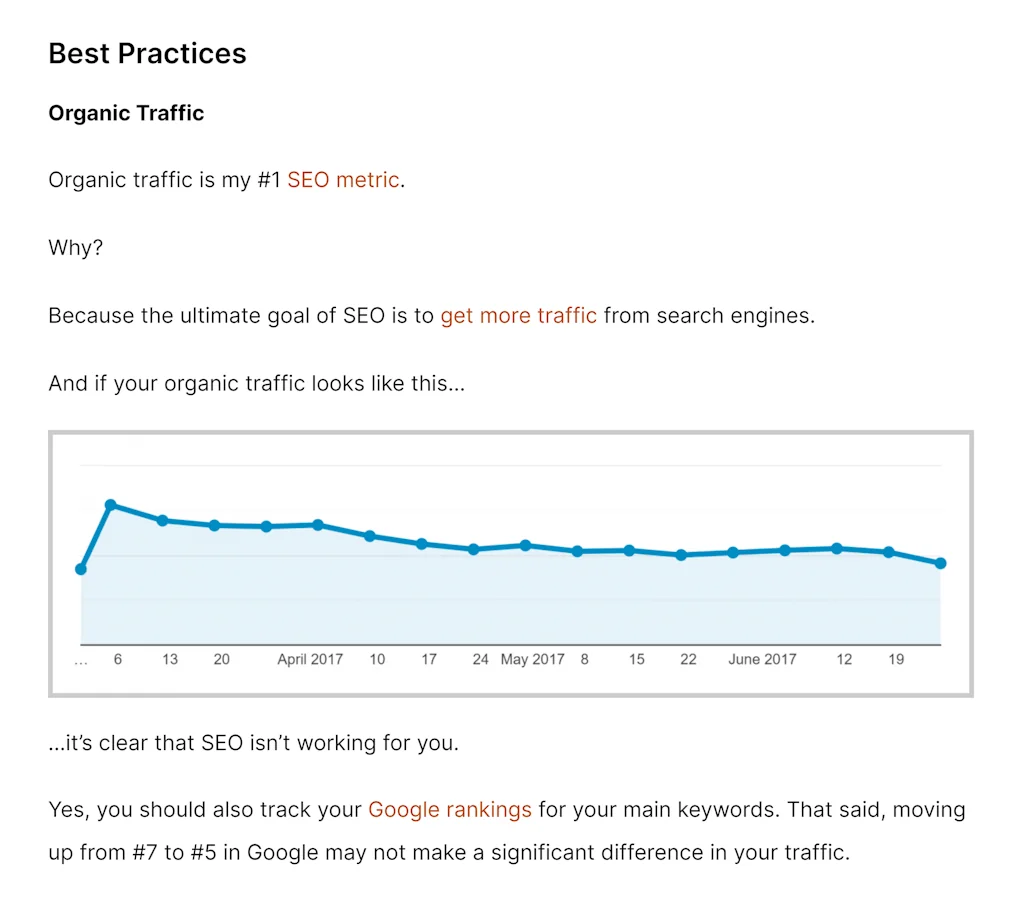Click the data point above the 13 label
Screen dimensions: 1024x903
pos(162,520)
